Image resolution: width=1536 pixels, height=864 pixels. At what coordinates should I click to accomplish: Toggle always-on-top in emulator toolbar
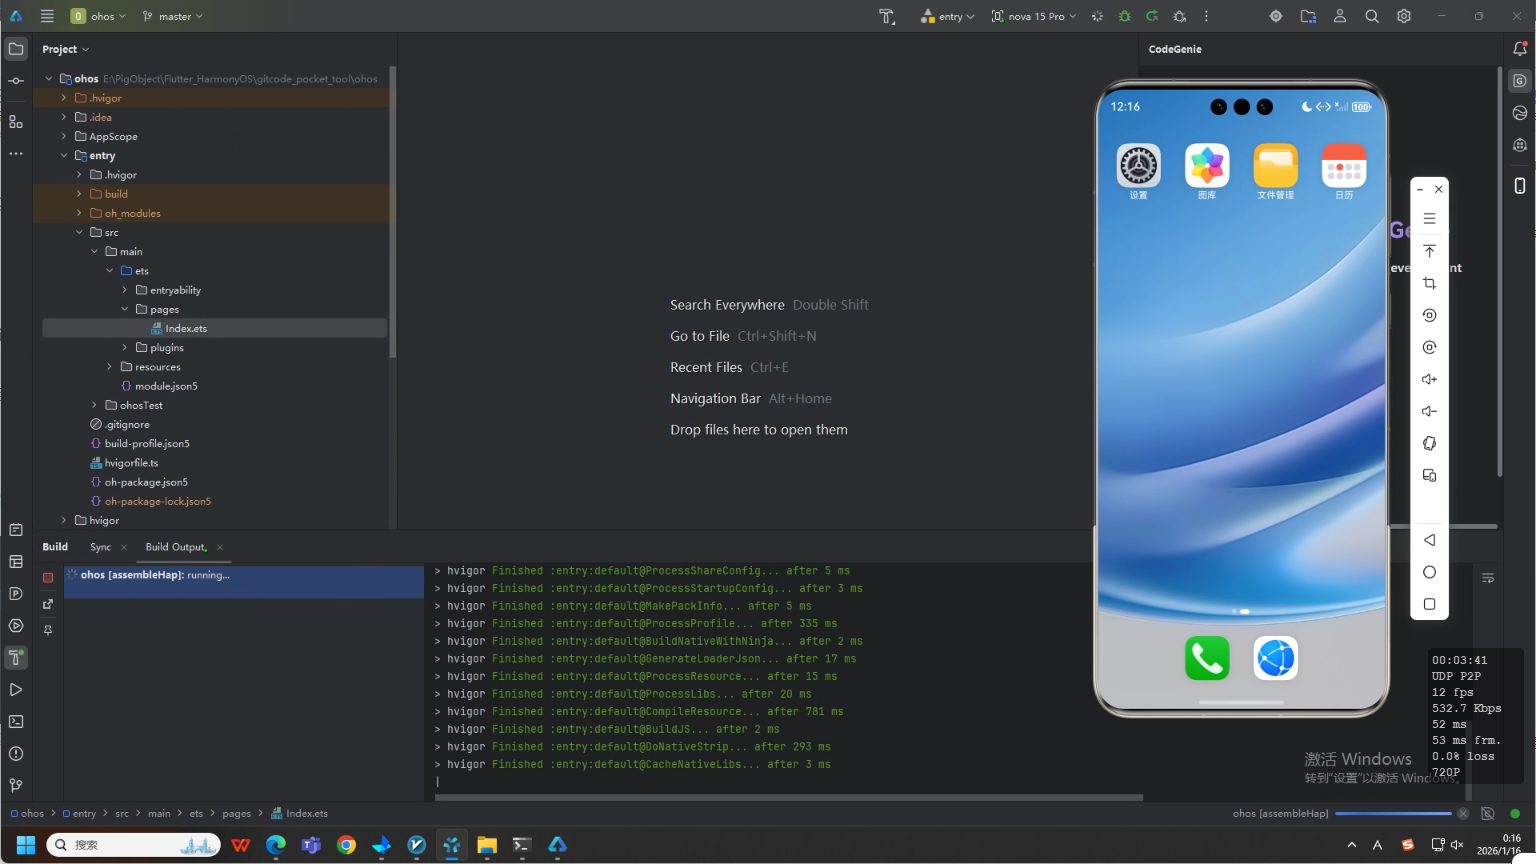click(1429, 251)
